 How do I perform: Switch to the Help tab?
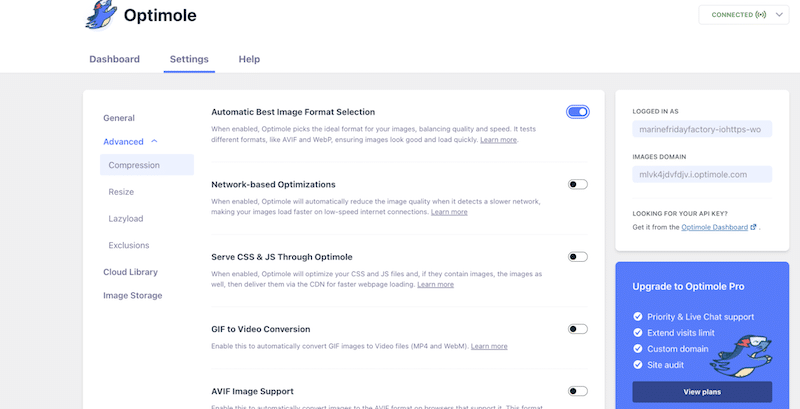click(249, 59)
